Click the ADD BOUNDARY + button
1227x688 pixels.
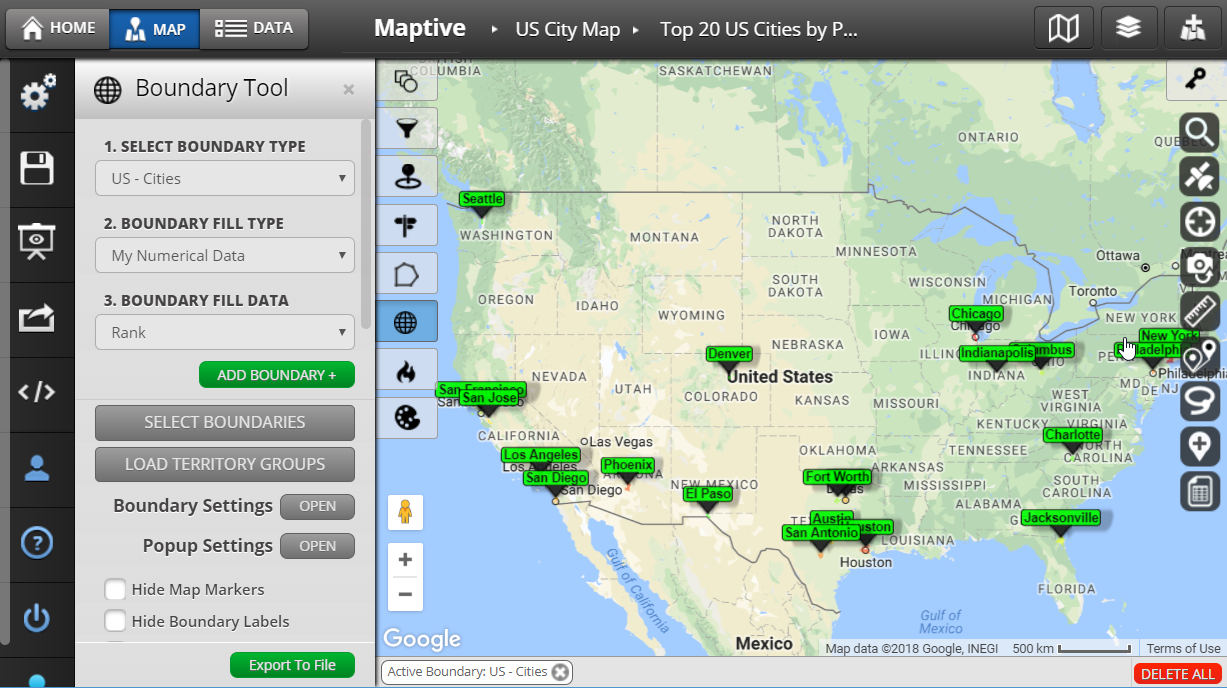(x=277, y=375)
